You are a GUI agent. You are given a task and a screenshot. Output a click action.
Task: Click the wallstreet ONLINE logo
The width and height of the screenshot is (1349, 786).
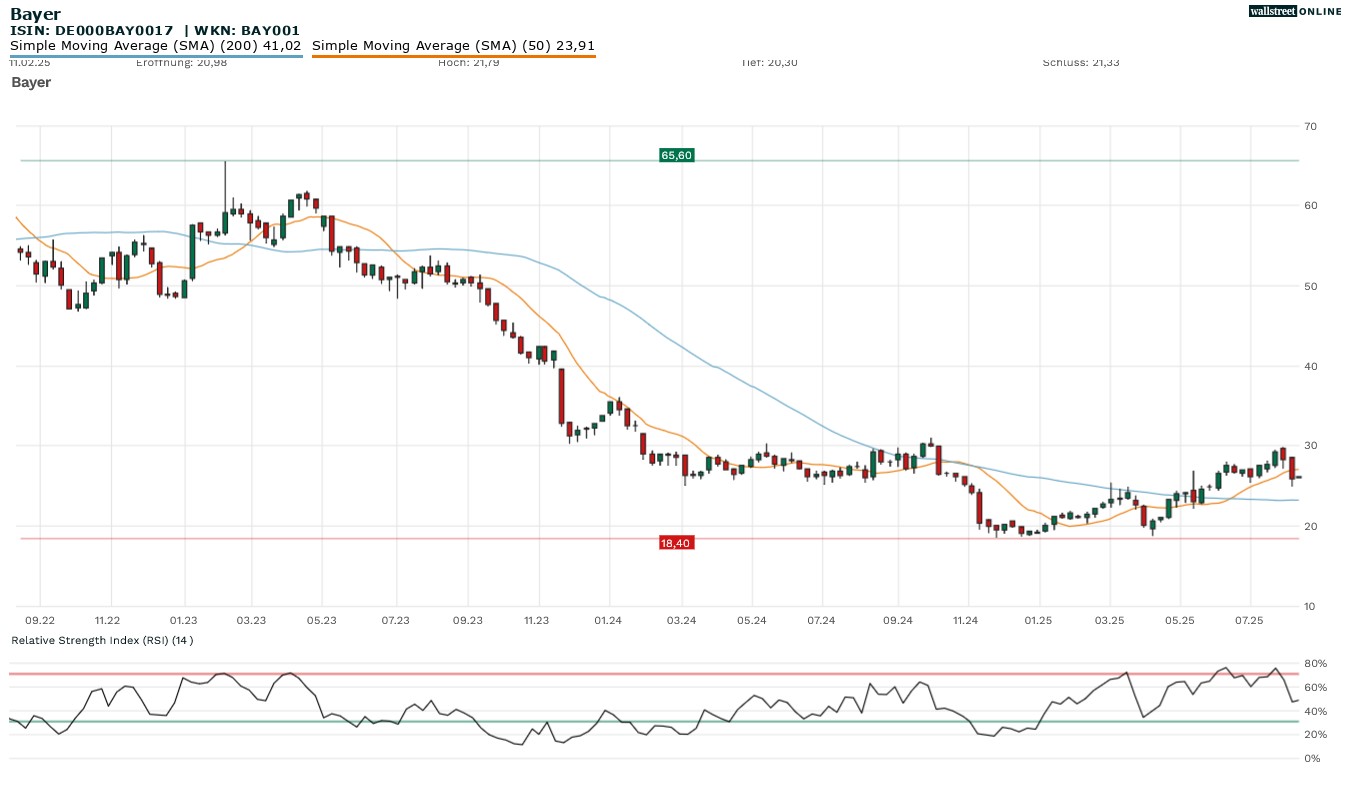pos(1295,11)
